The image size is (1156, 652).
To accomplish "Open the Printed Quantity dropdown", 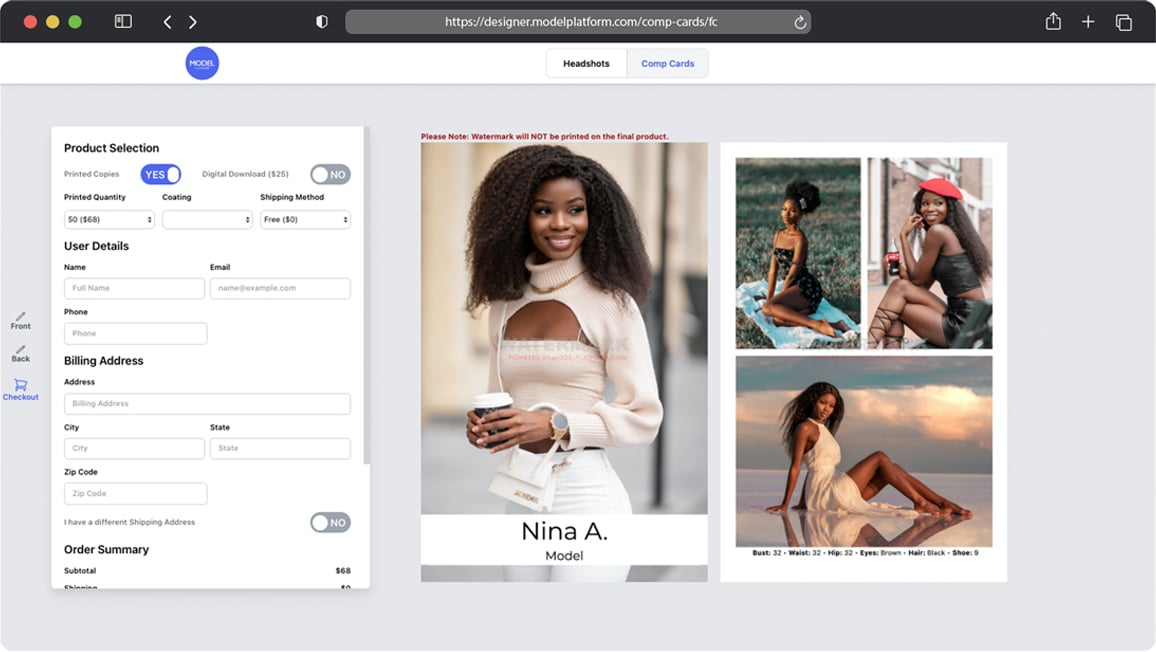I will (109, 220).
